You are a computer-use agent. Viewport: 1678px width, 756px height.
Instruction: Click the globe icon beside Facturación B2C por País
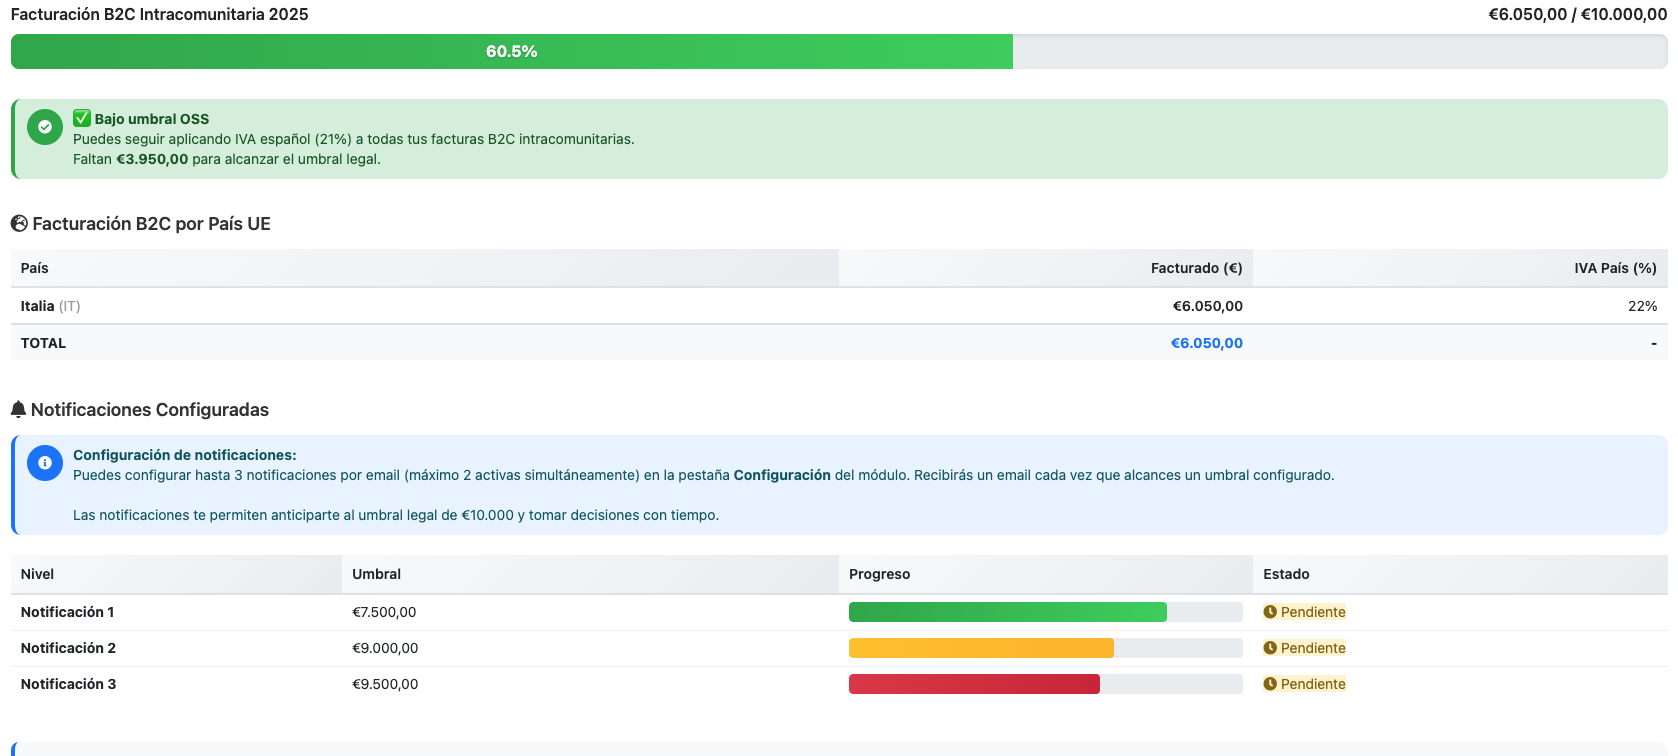pyautogui.click(x=19, y=223)
